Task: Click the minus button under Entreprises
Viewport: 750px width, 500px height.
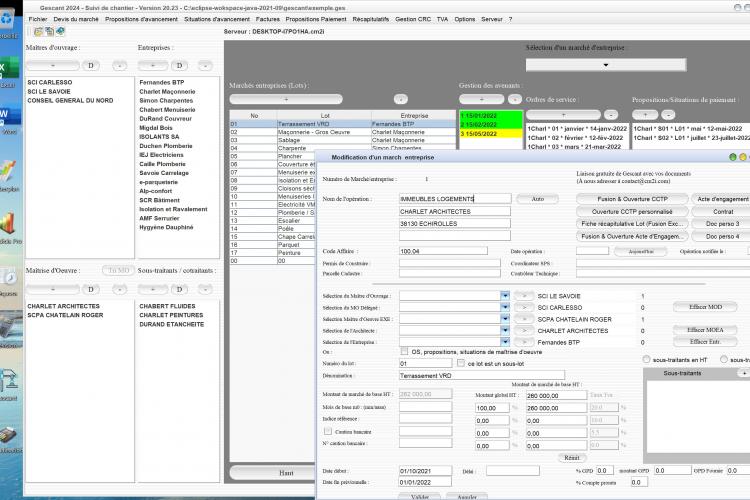Action: [205, 66]
